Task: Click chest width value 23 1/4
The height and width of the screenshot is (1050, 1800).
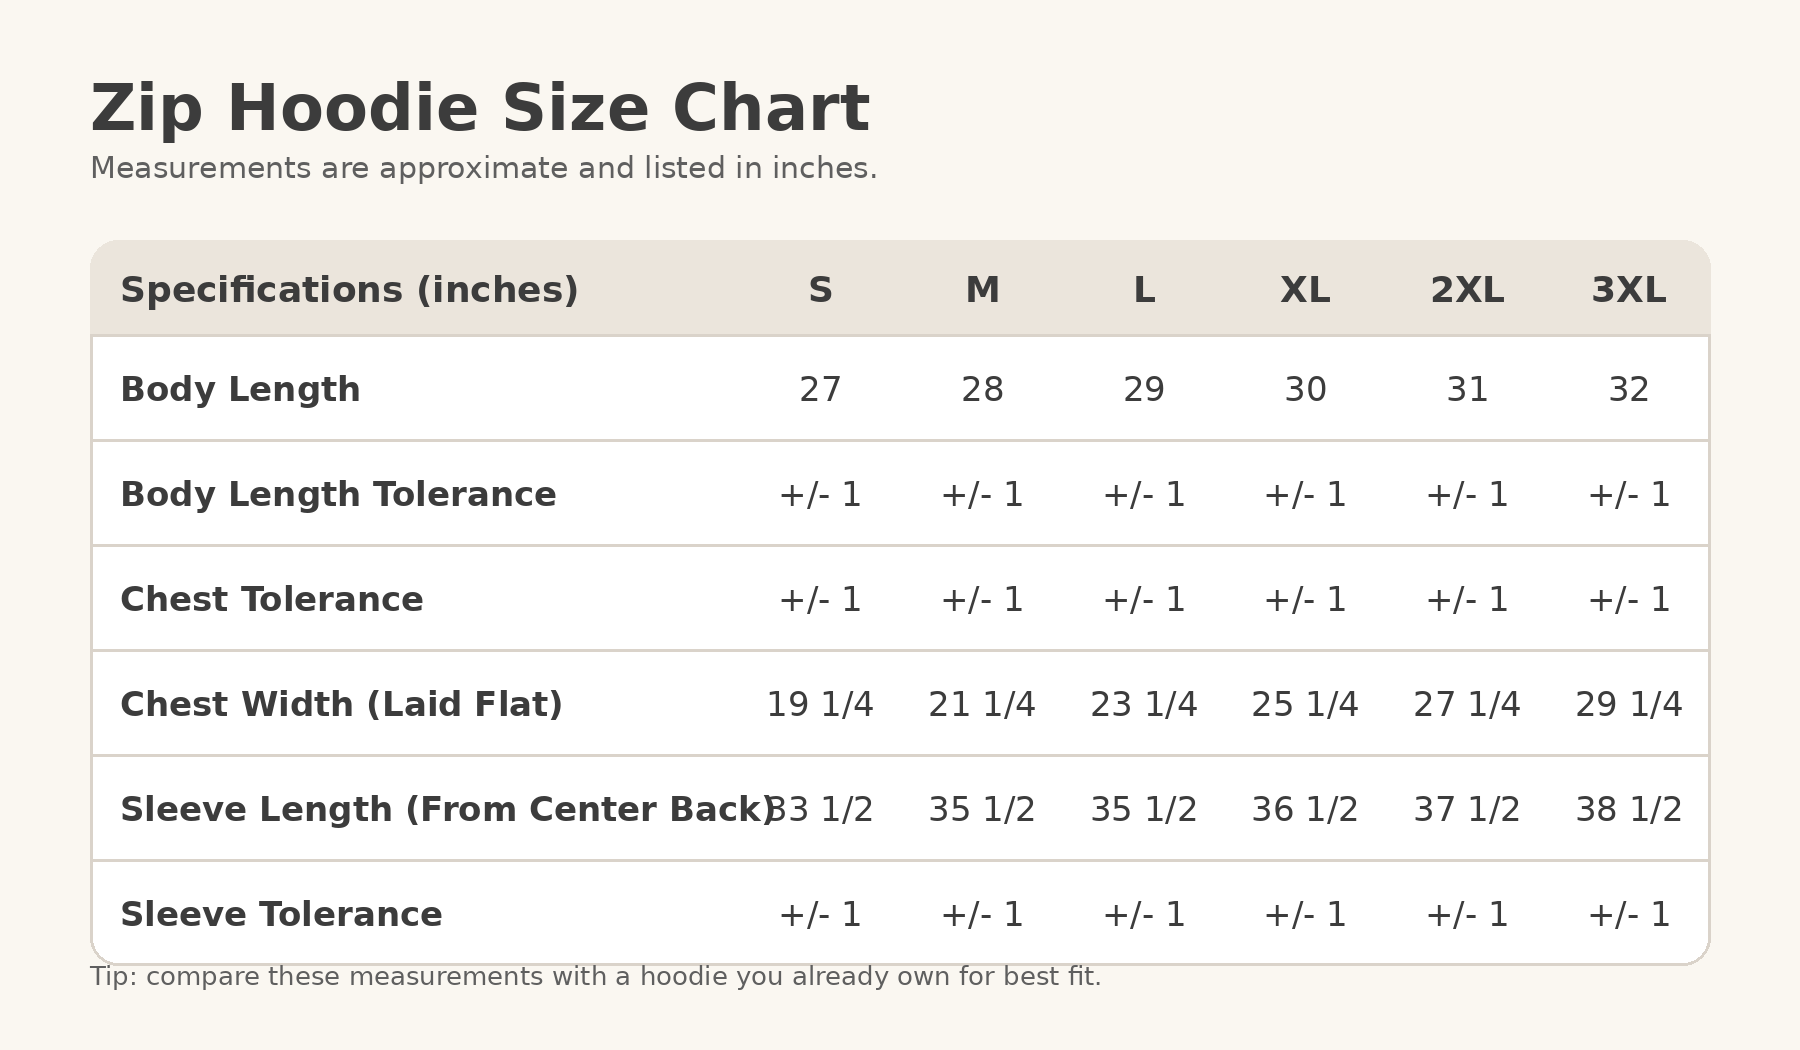Action: click(x=1144, y=704)
